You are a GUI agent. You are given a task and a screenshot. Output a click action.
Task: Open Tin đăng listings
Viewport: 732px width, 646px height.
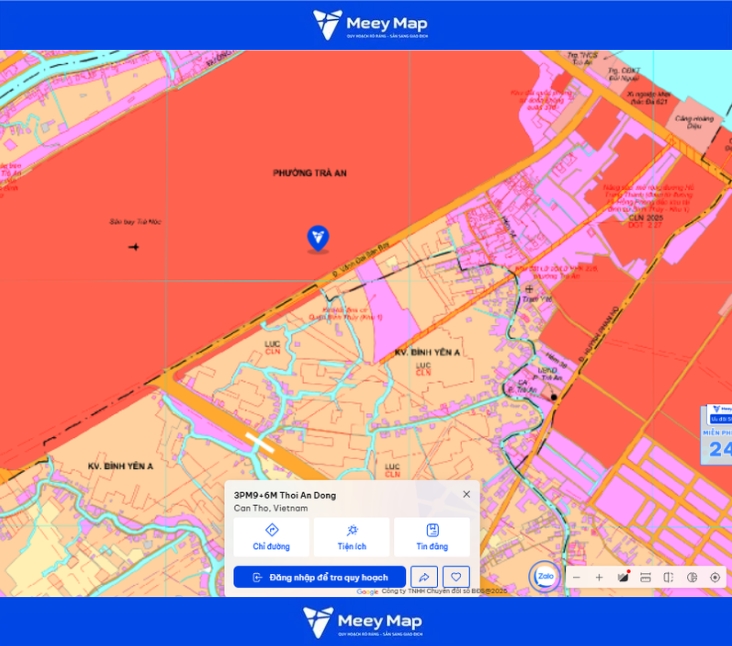(x=432, y=537)
